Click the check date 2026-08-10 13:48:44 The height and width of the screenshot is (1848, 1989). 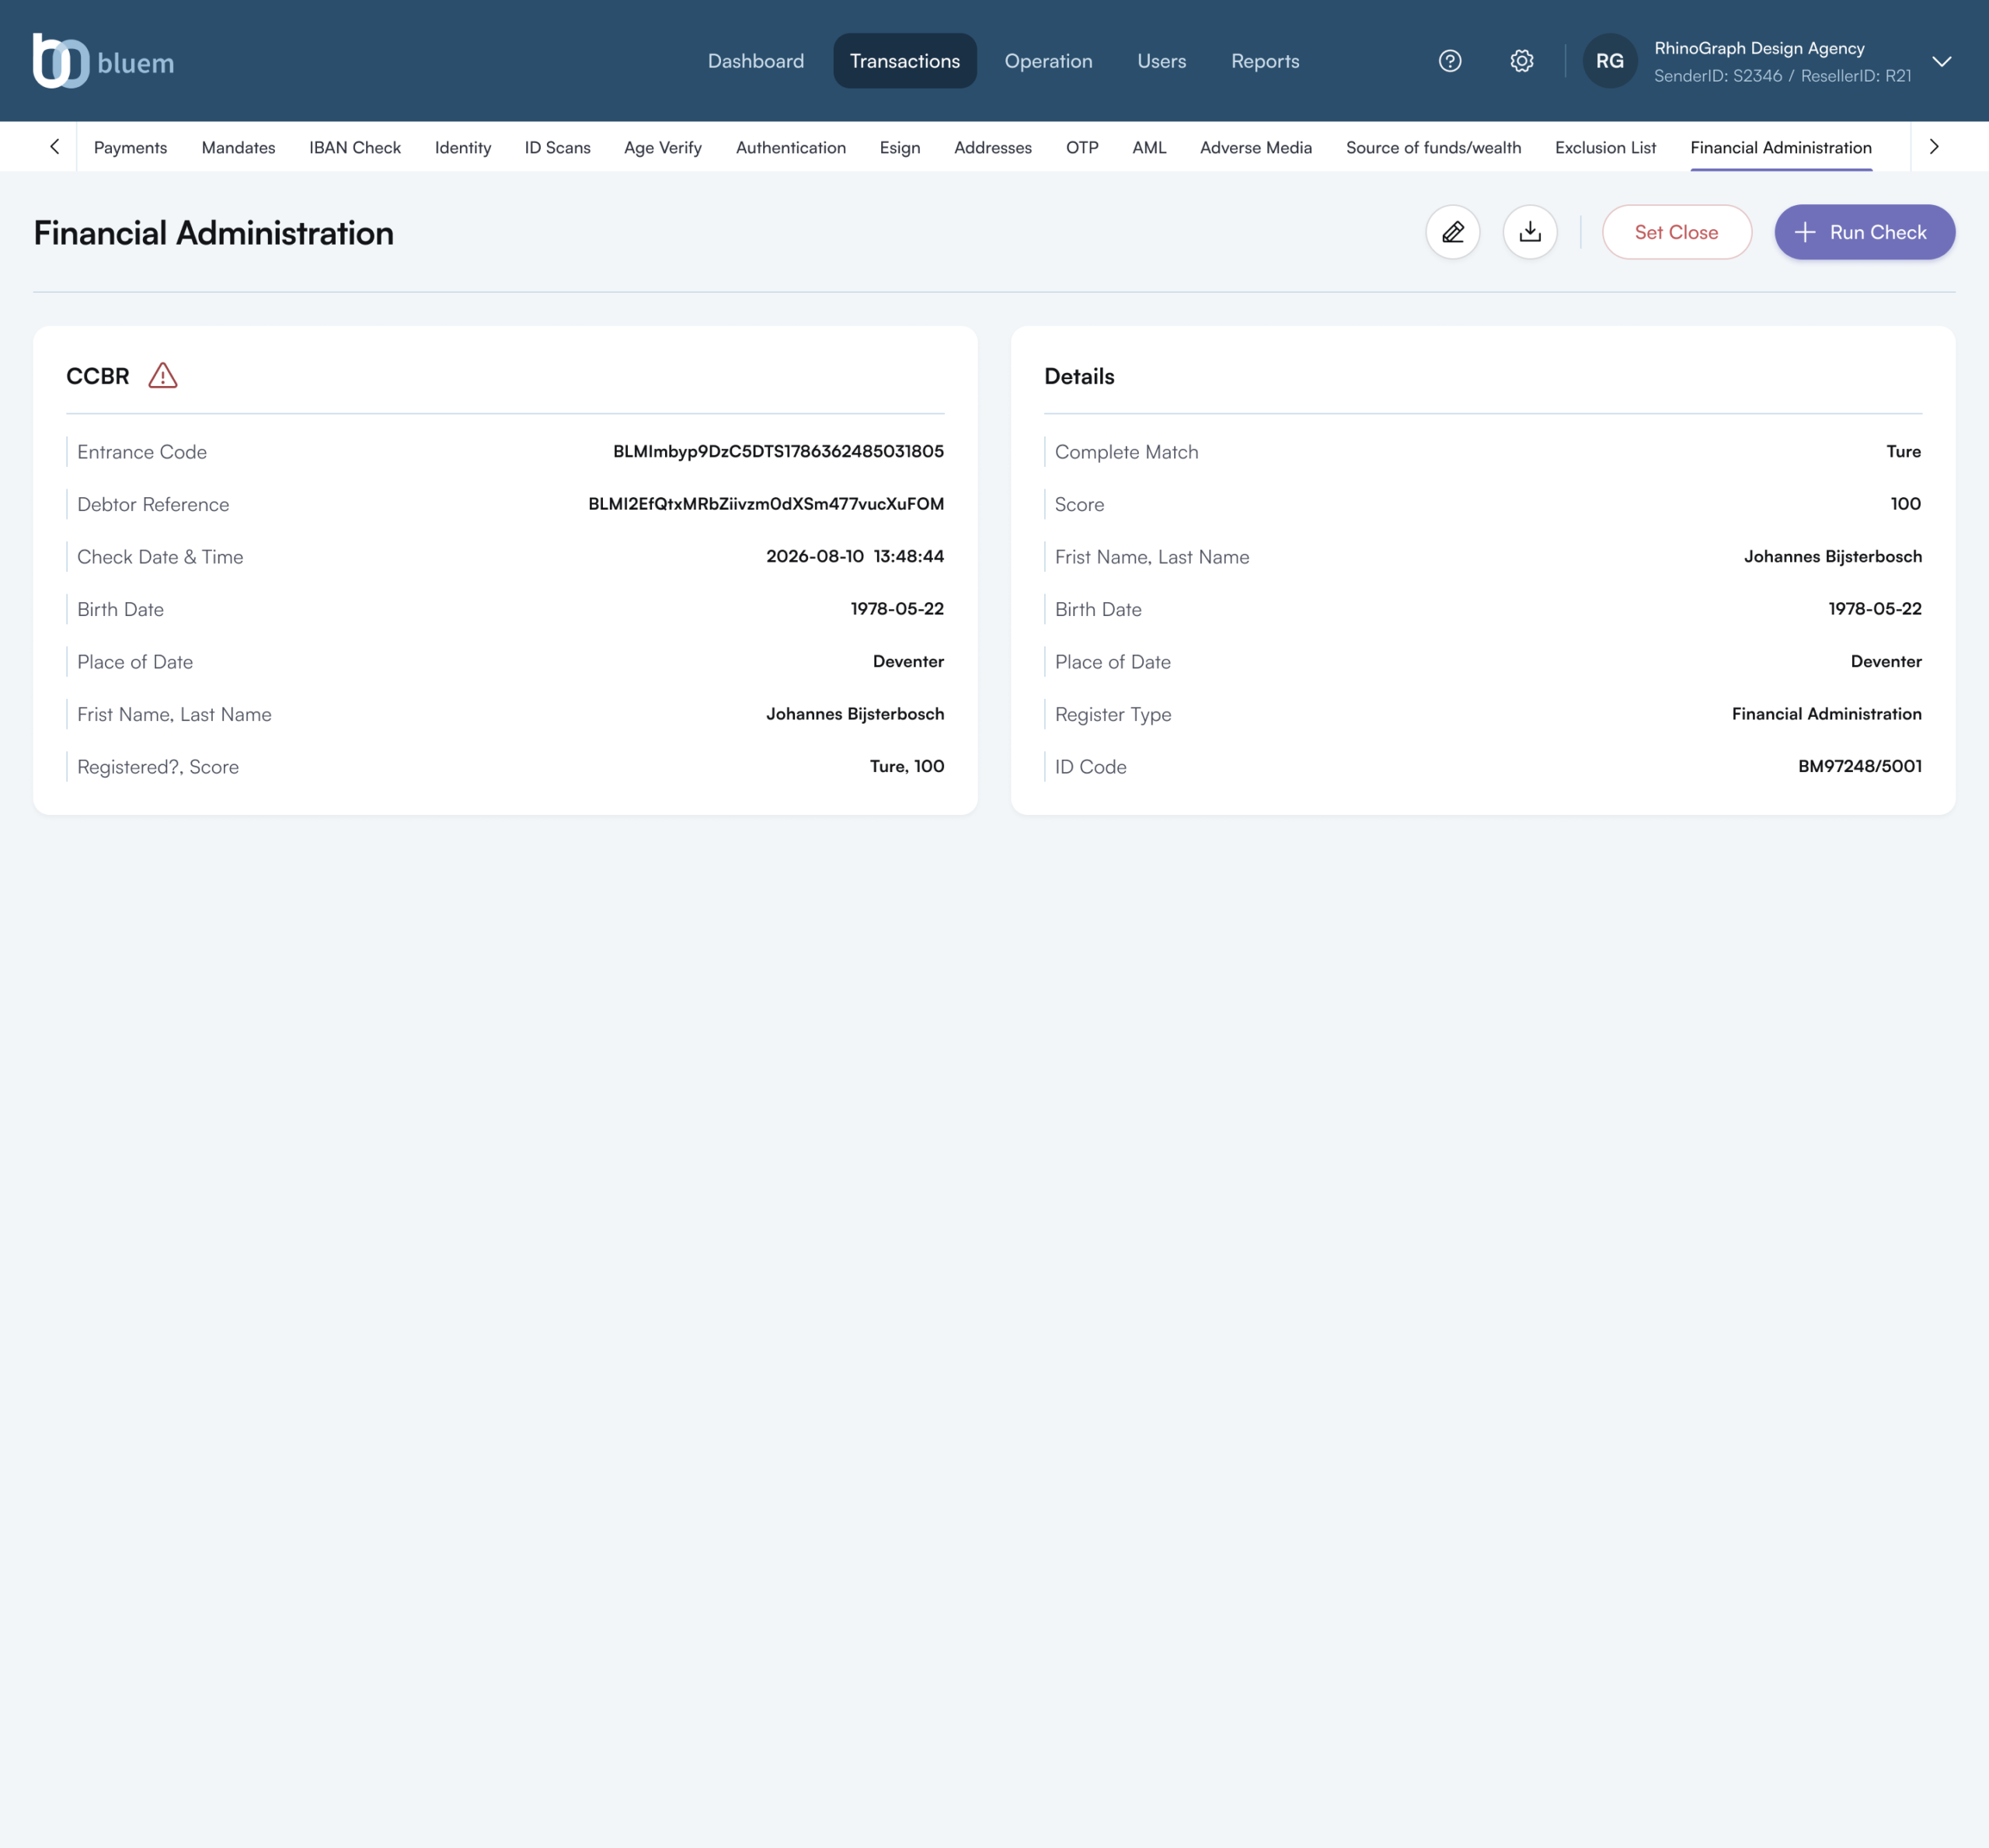(854, 556)
